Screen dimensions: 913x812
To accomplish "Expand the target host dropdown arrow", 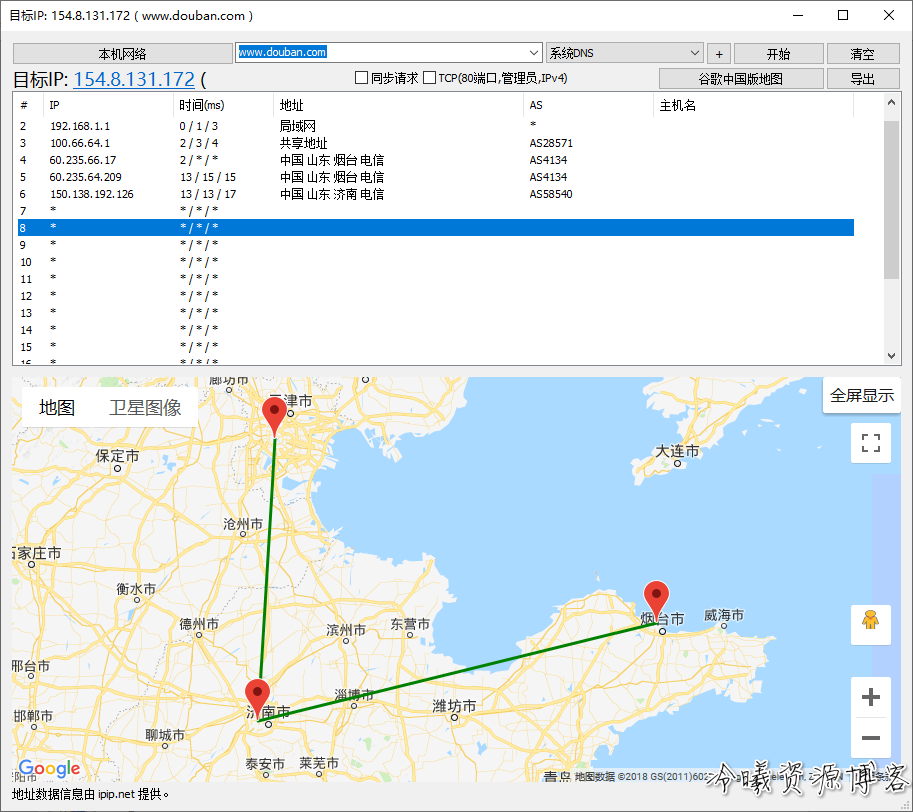I will pos(534,53).
